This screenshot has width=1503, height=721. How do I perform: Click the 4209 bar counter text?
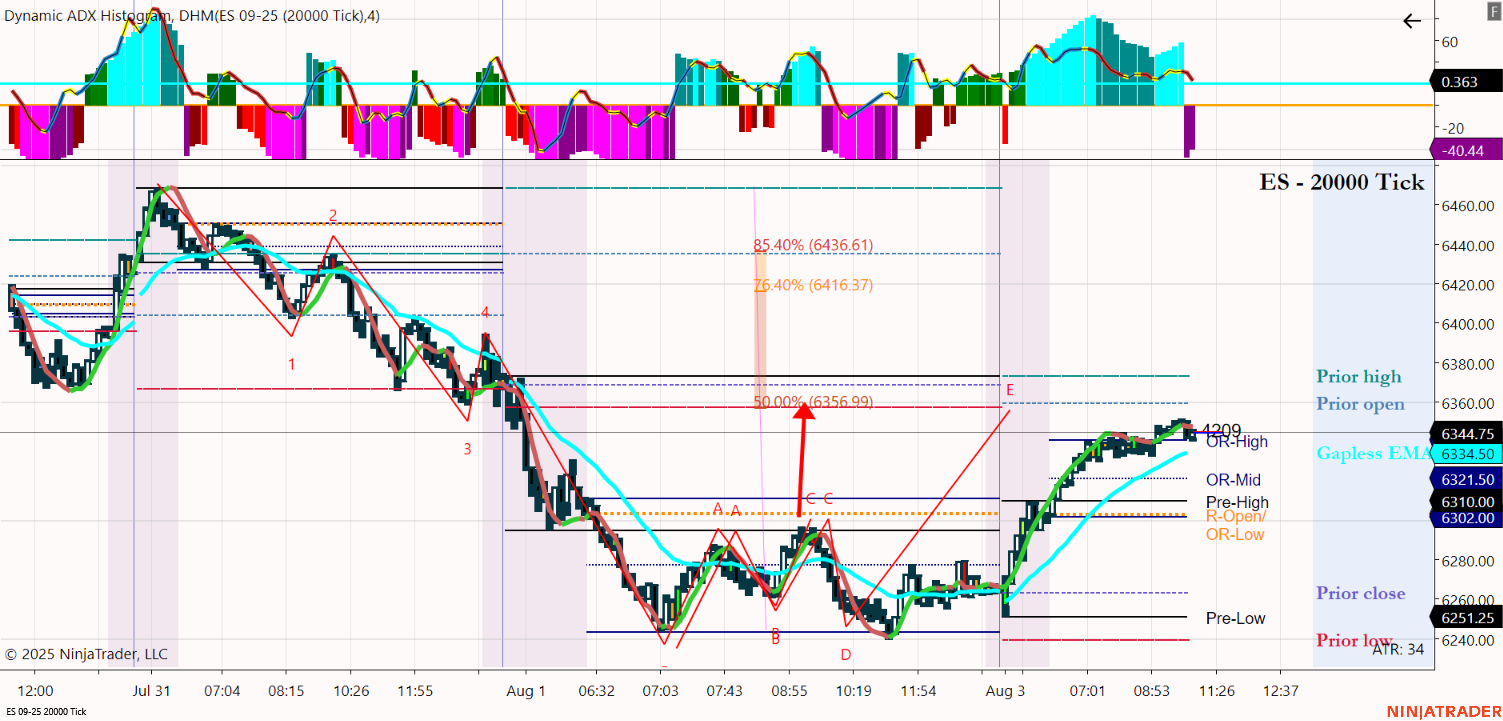pos(1221,431)
